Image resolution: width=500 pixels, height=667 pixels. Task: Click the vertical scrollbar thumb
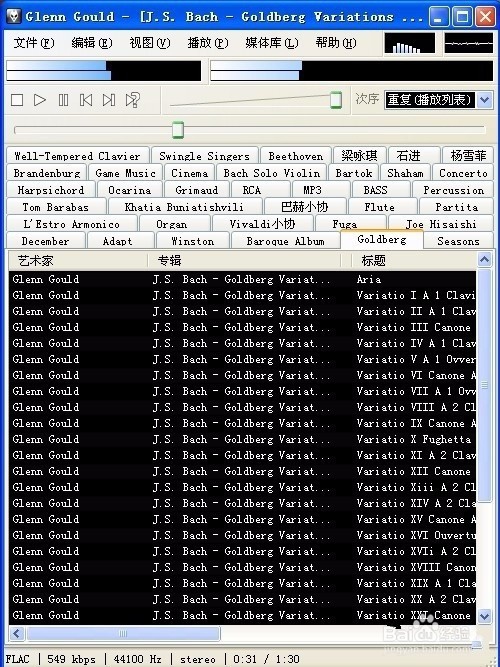(x=484, y=385)
